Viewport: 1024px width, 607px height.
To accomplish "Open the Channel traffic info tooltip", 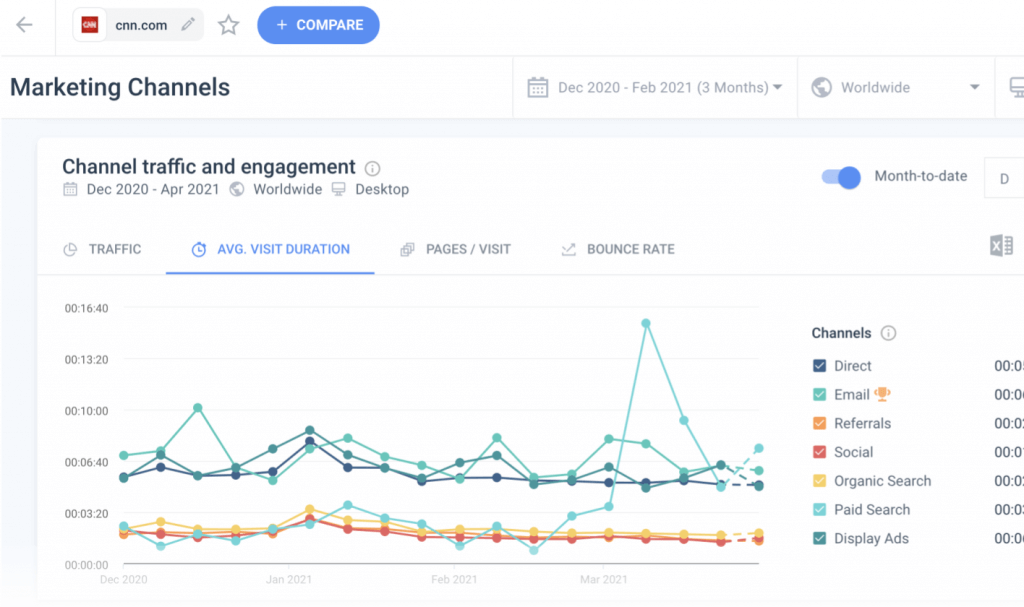I will point(374,166).
